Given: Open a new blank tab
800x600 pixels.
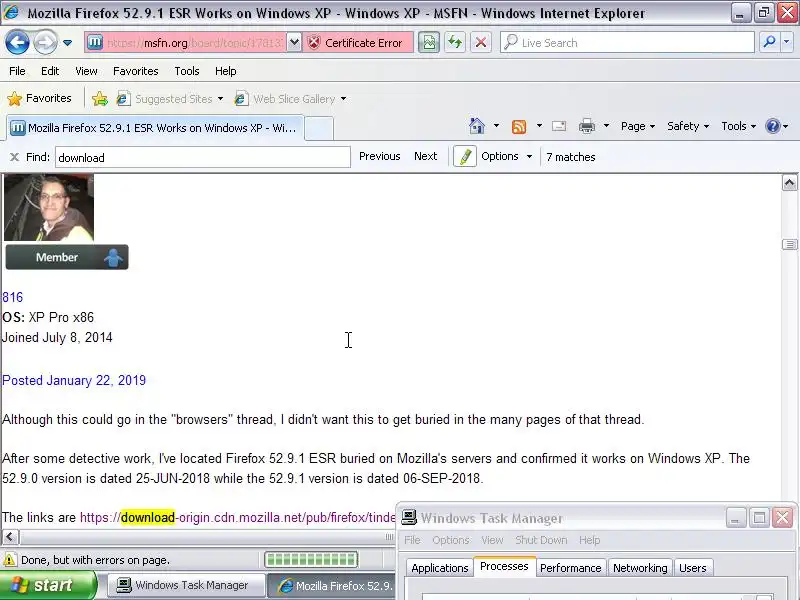Looking at the screenshot, I should pos(319,128).
